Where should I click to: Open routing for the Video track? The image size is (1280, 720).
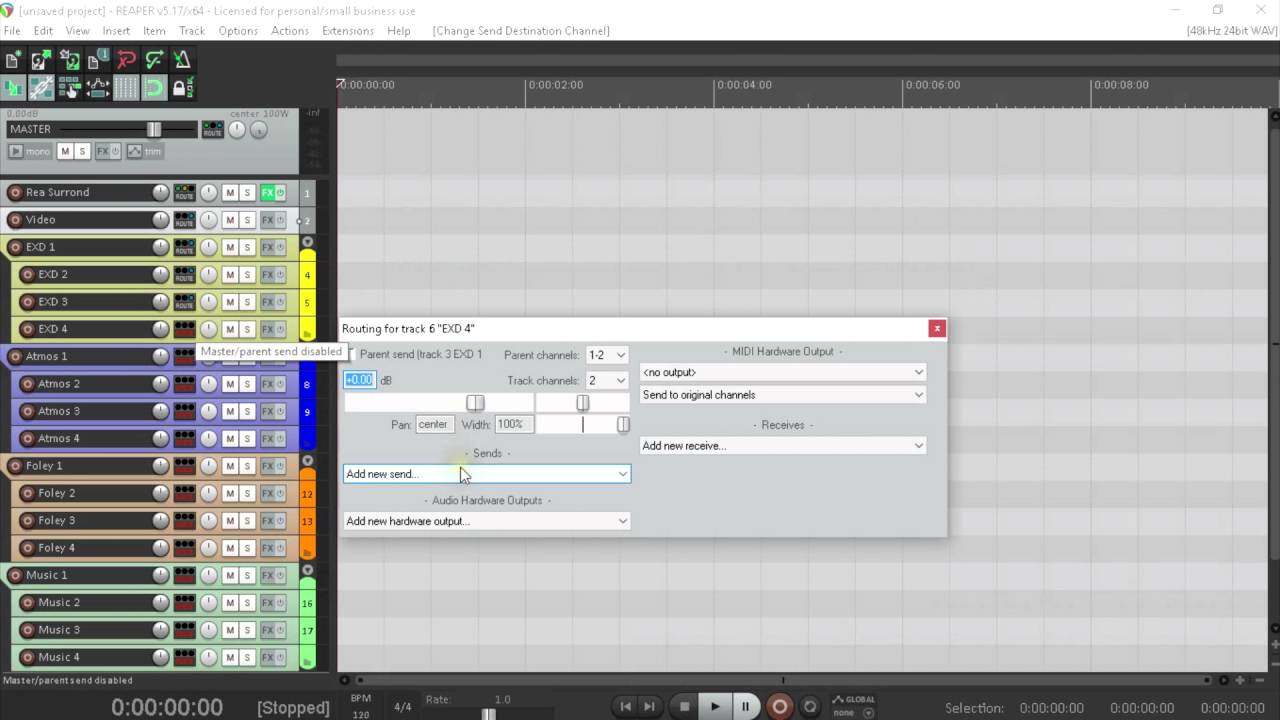(184, 219)
